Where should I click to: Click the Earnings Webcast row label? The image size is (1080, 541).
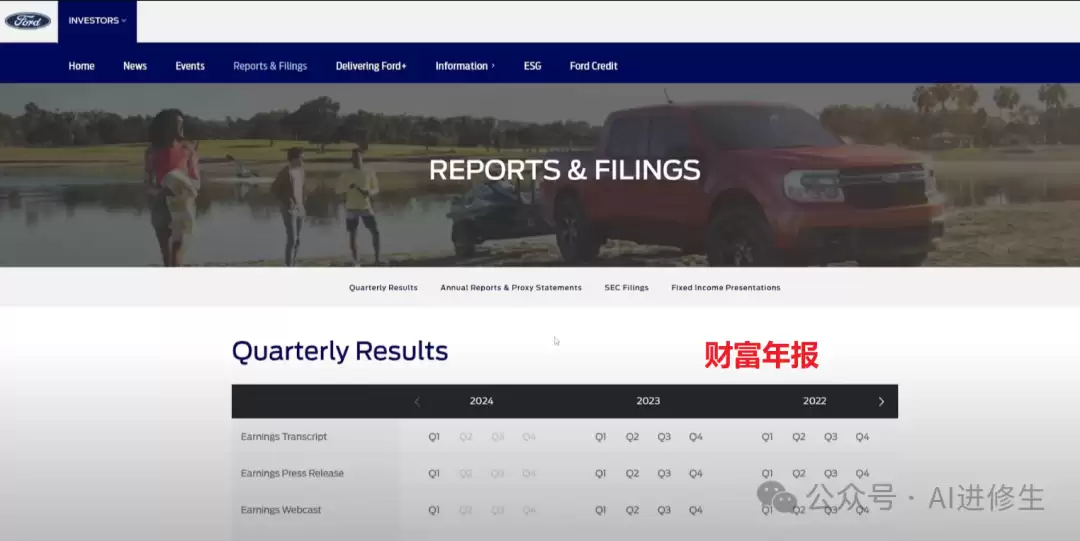[x=281, y=510]
